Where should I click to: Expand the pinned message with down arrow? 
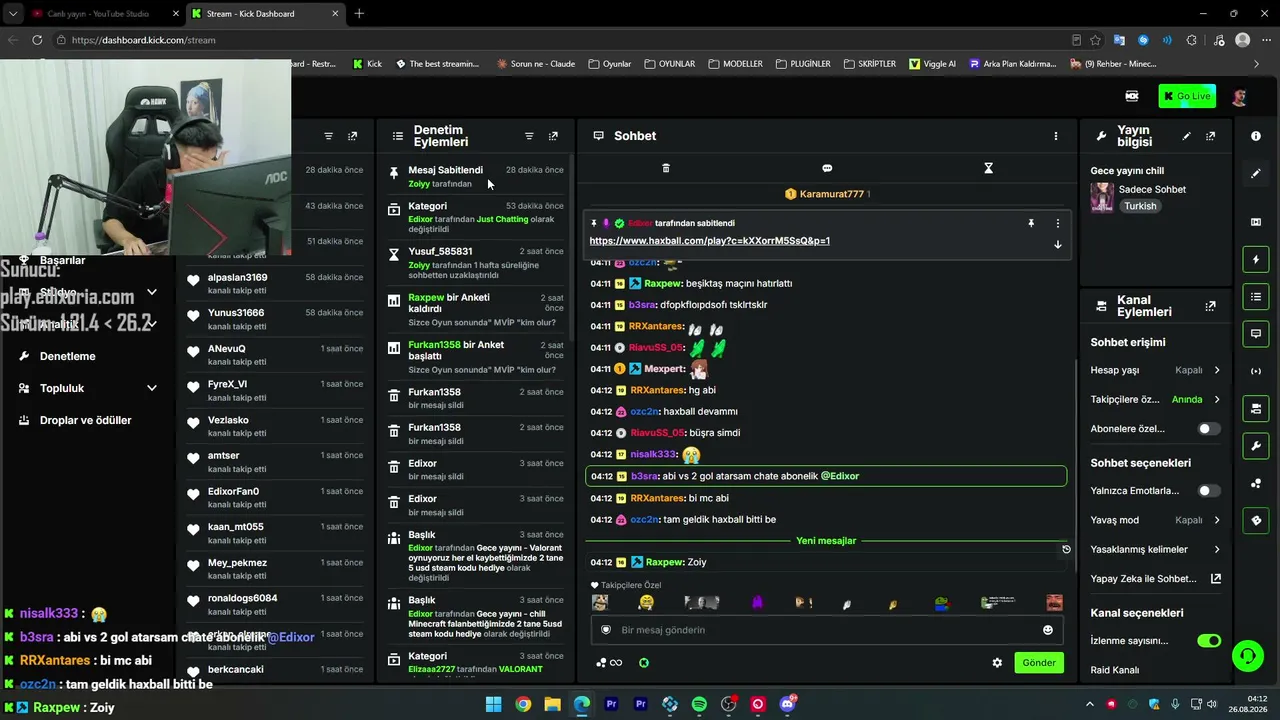(x=1057, y=244)
